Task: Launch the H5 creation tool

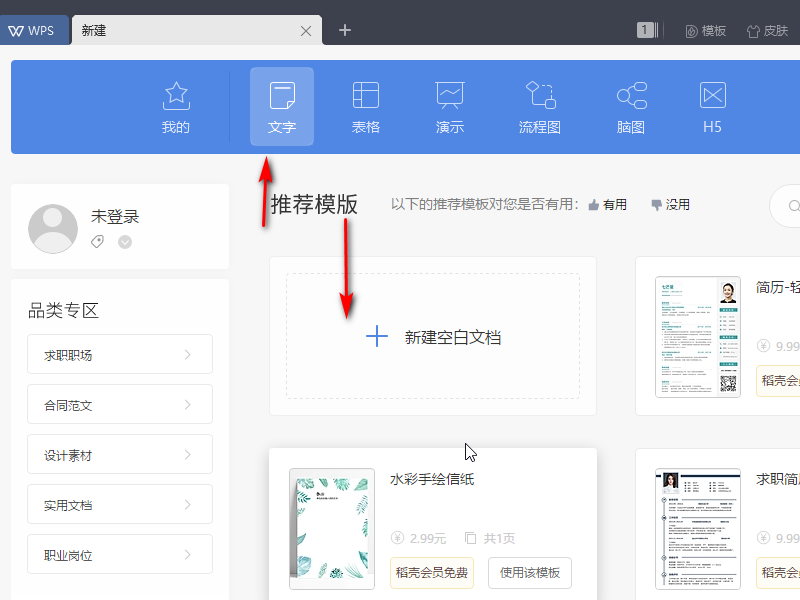Action: (711, 106)
